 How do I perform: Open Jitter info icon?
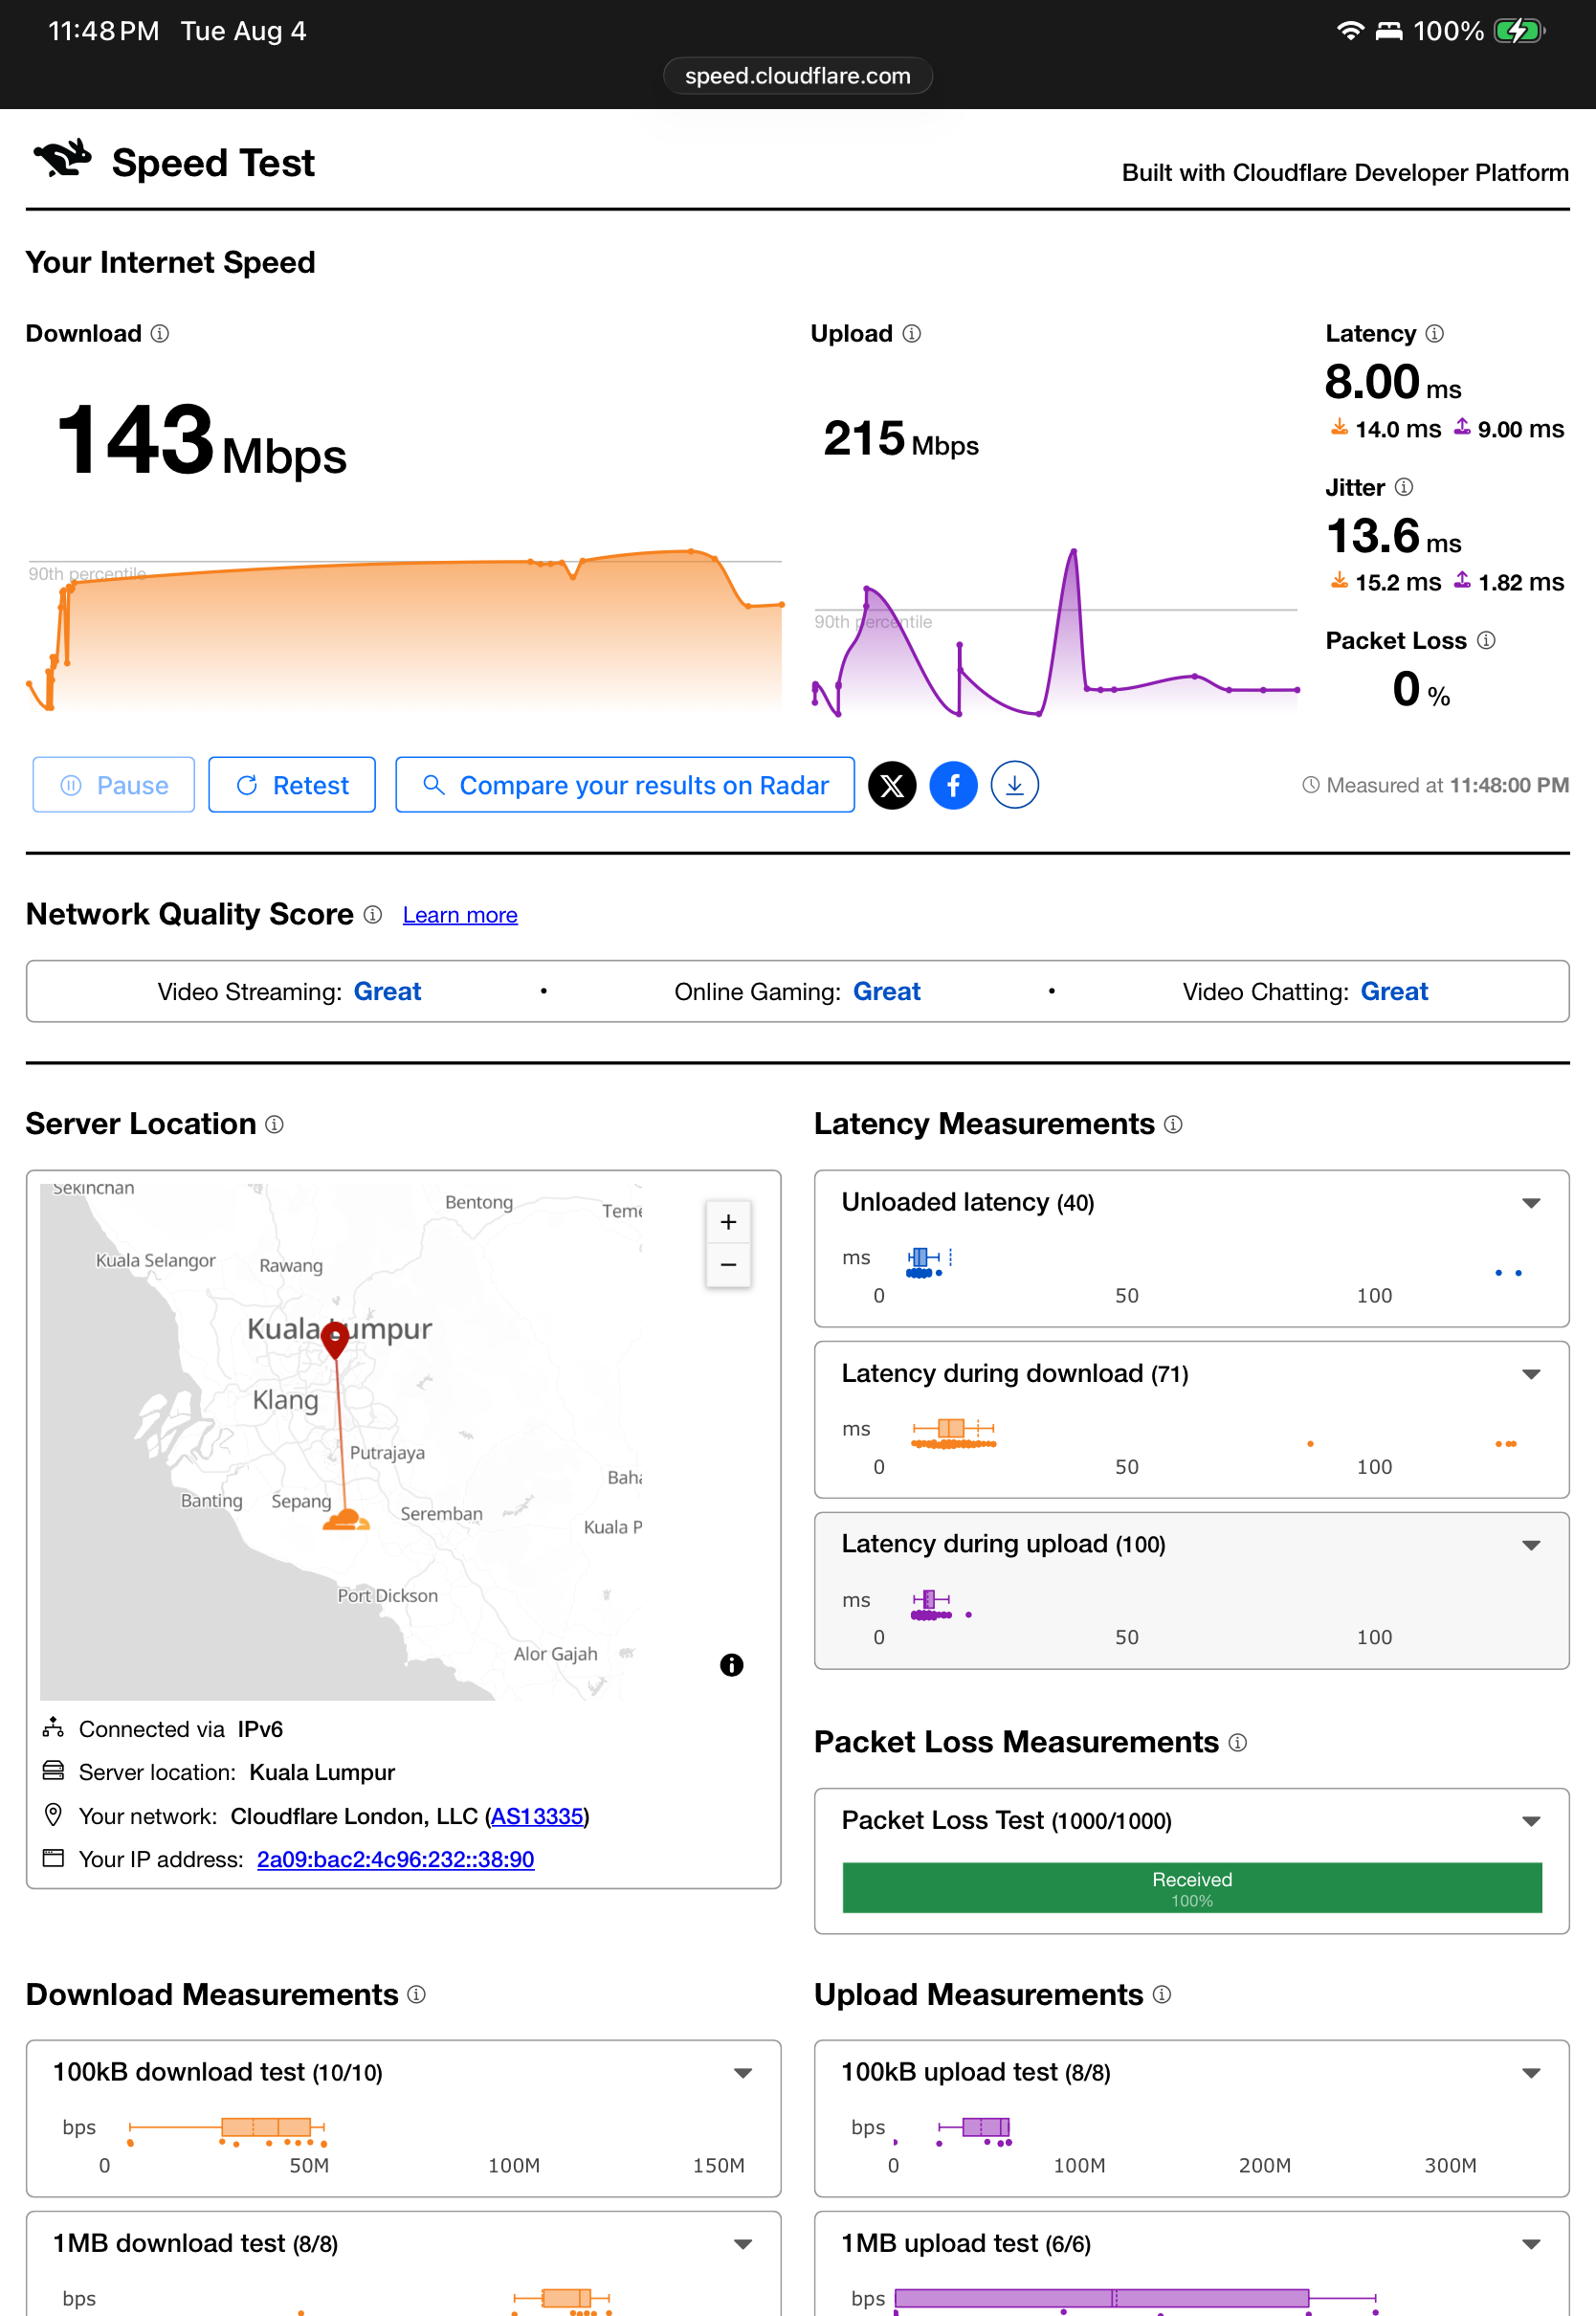[1404, 487]
